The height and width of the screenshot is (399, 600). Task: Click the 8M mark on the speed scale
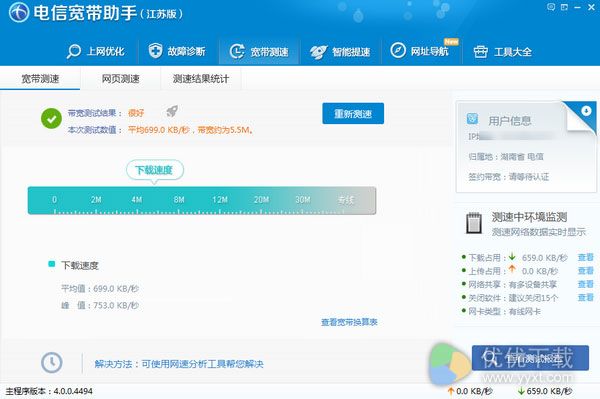pyautogui.click(x=179, y=199)
